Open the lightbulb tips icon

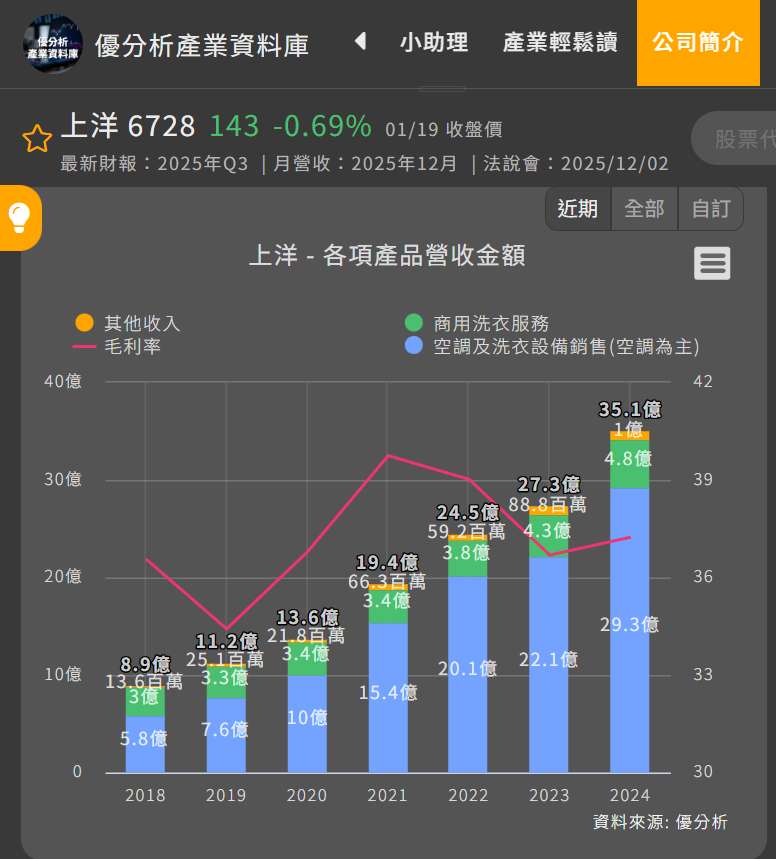click(20, 217)
